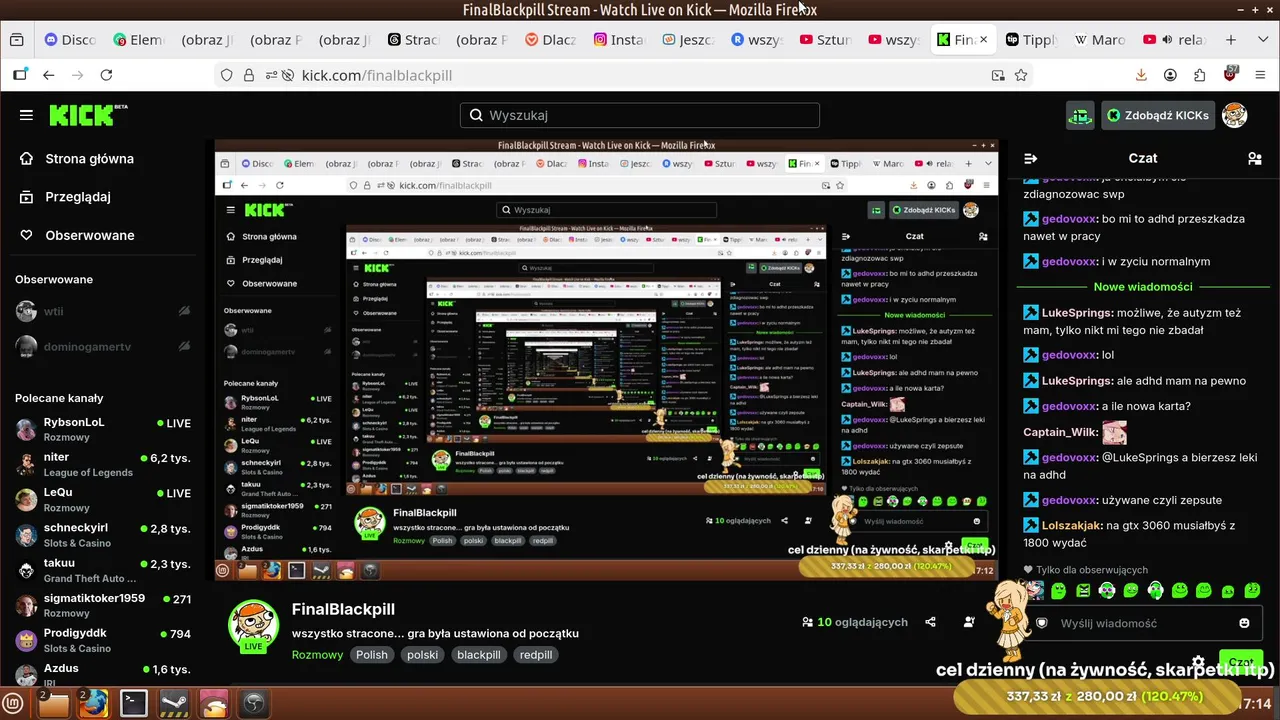This screenshot has width=1280, height=720.
Task: Open chat settings gear icon
Action: pyautogui.click(x=1198, y=662)
